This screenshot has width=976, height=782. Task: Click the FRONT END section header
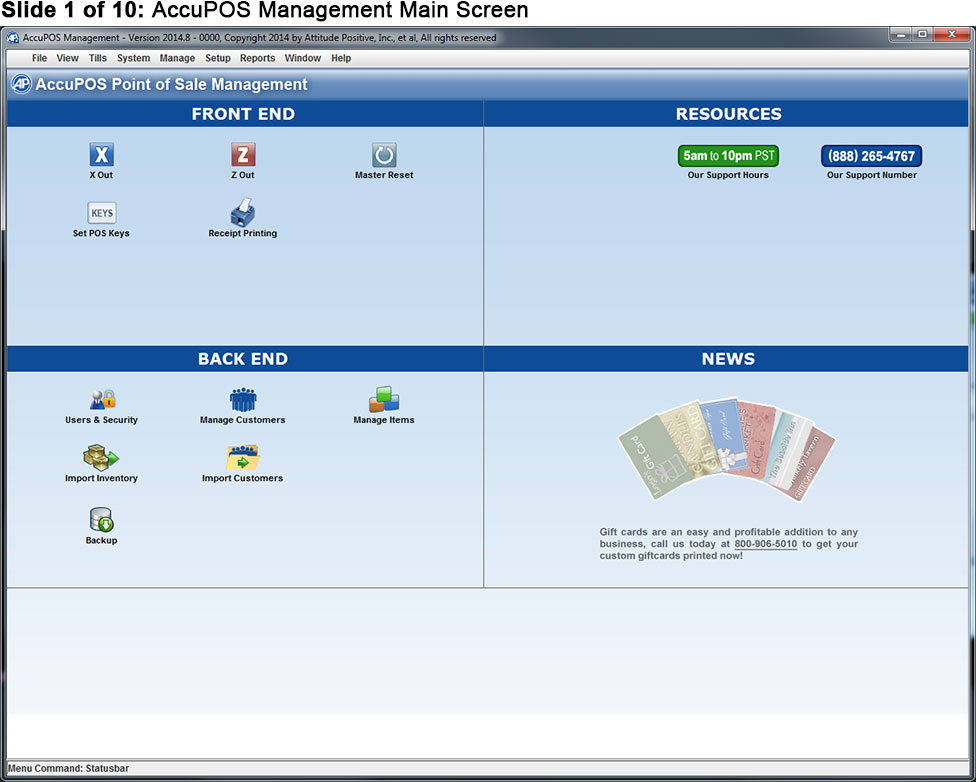click(x=243, y=114)
